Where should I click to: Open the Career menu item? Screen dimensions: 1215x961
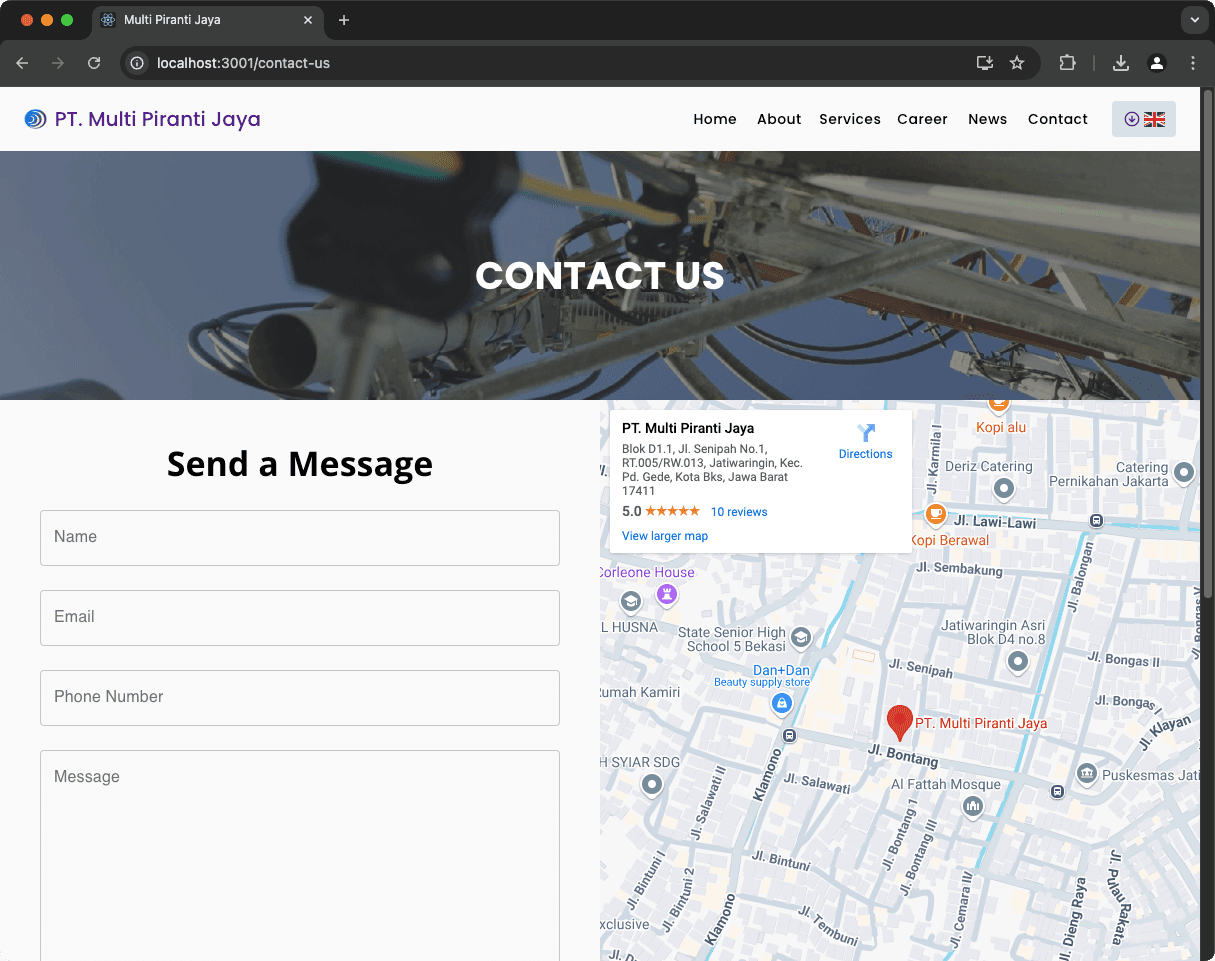click(x=922, y=119)
